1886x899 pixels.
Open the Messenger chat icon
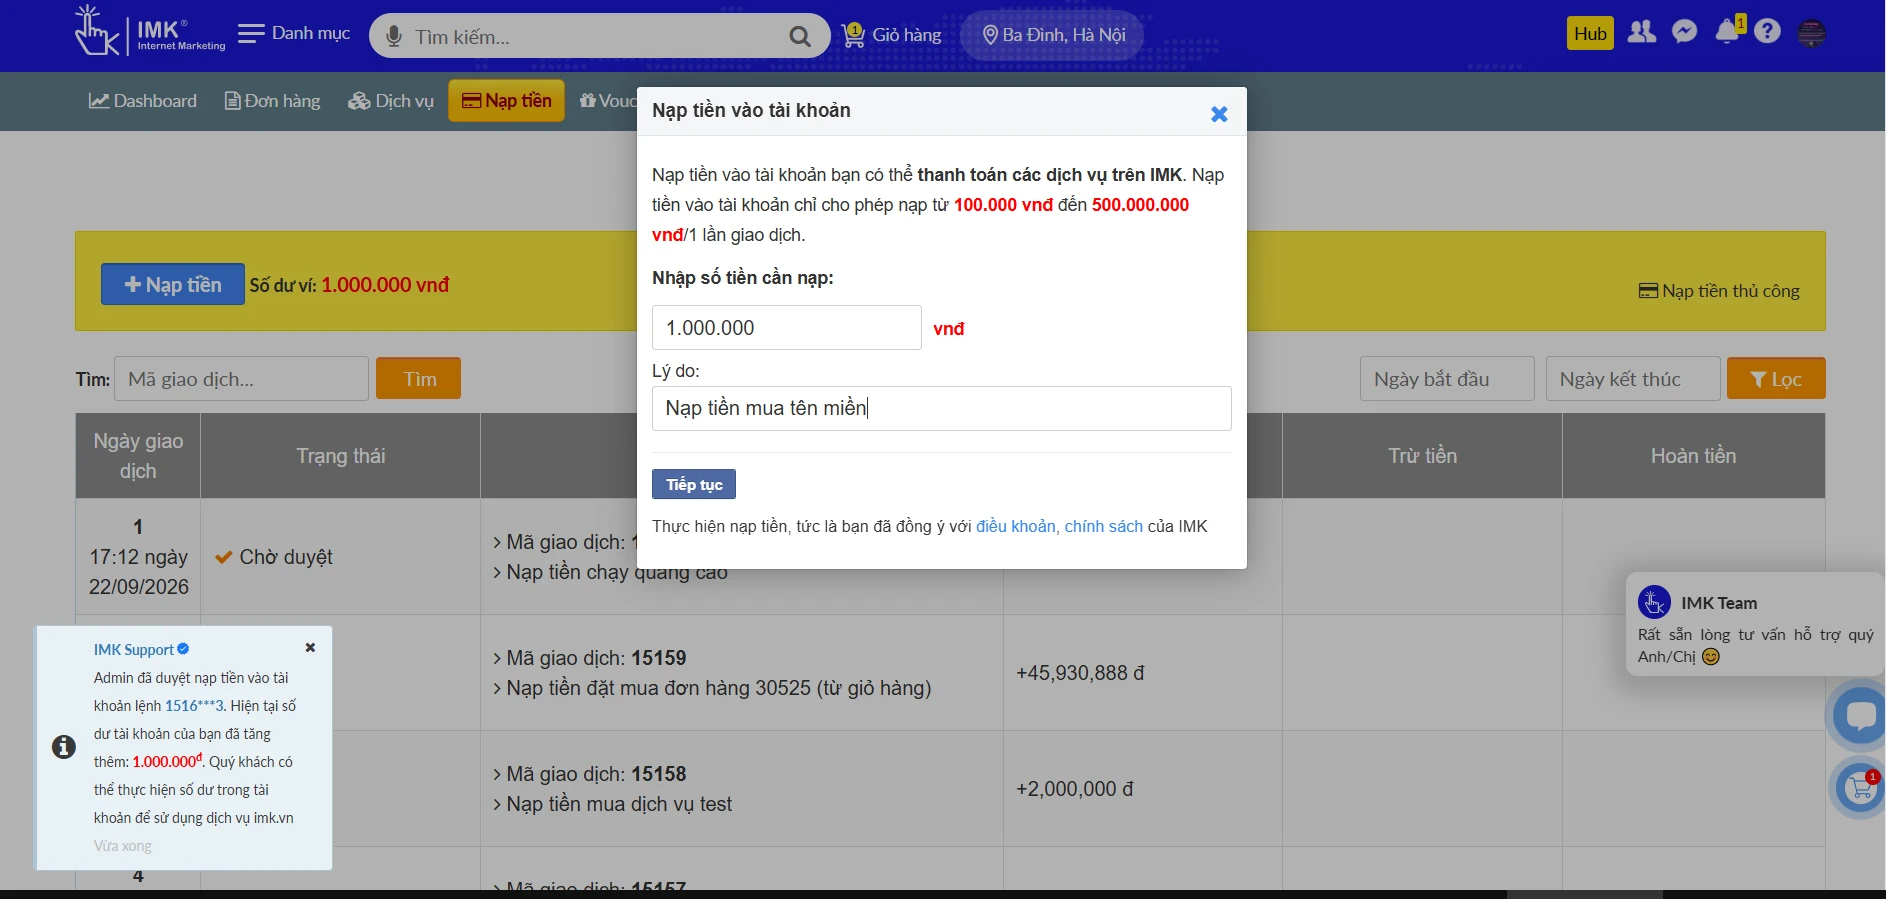tap(1685, 32)
